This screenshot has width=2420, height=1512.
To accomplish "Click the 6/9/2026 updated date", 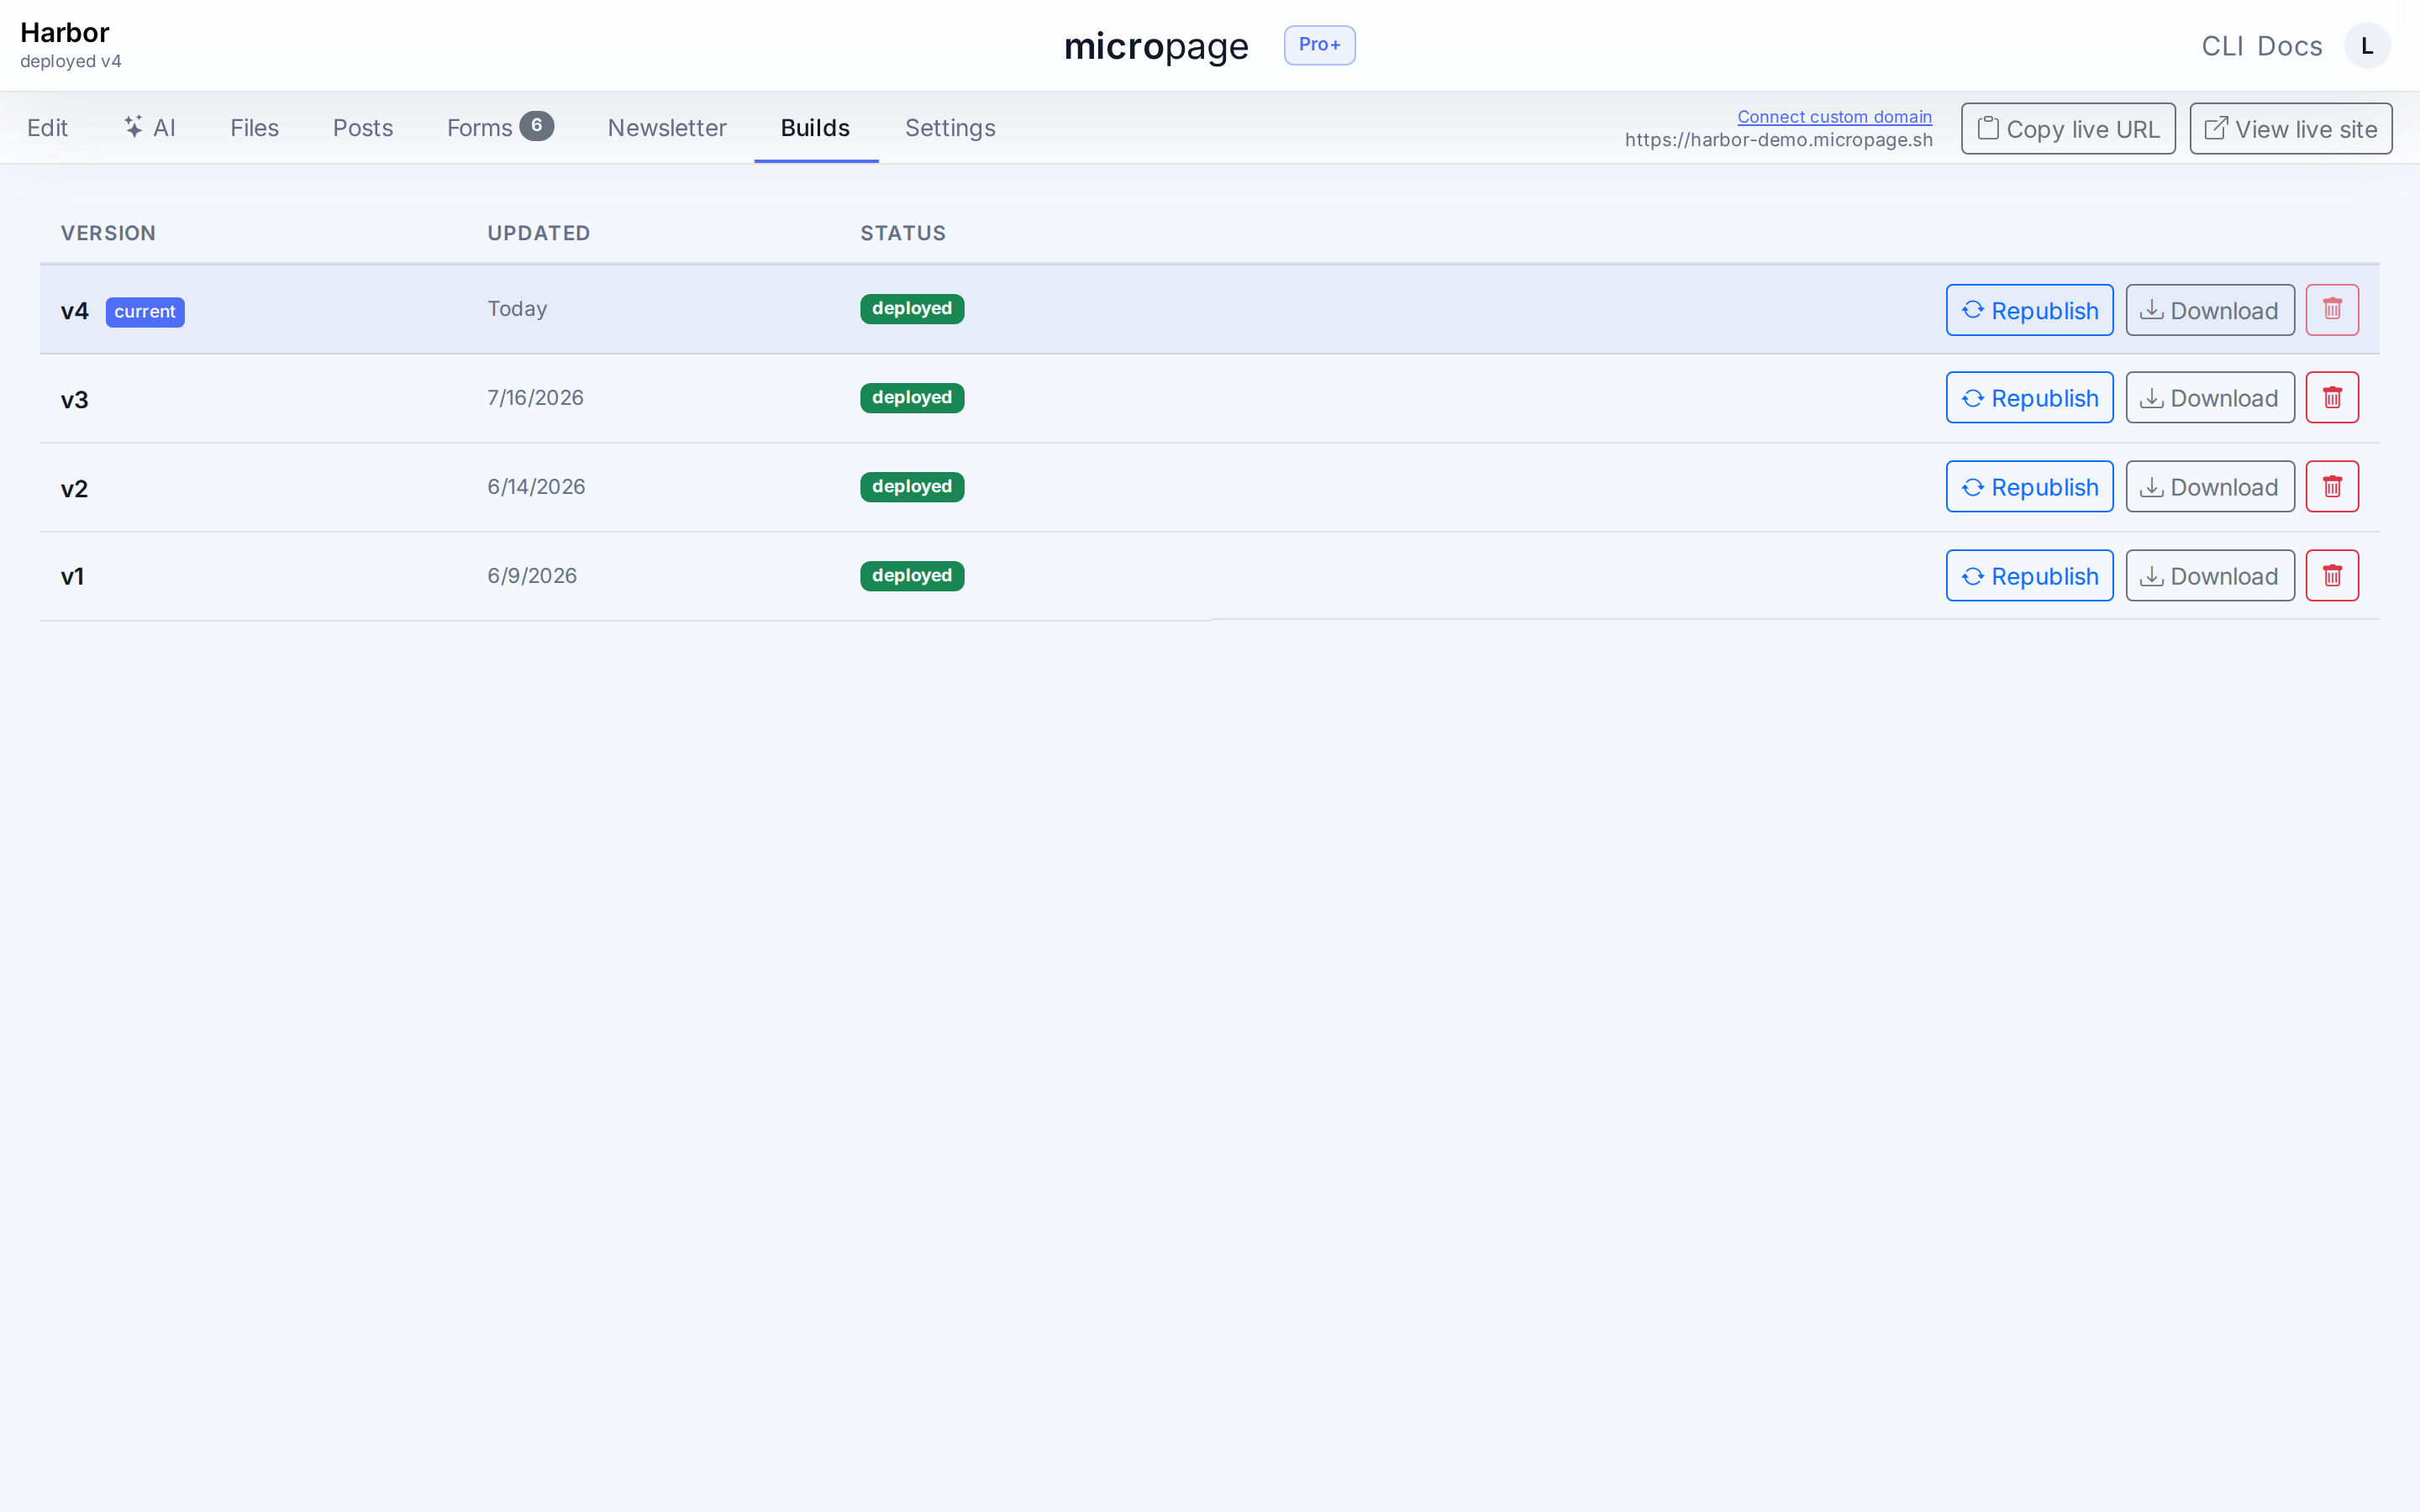I will (532, 576).
